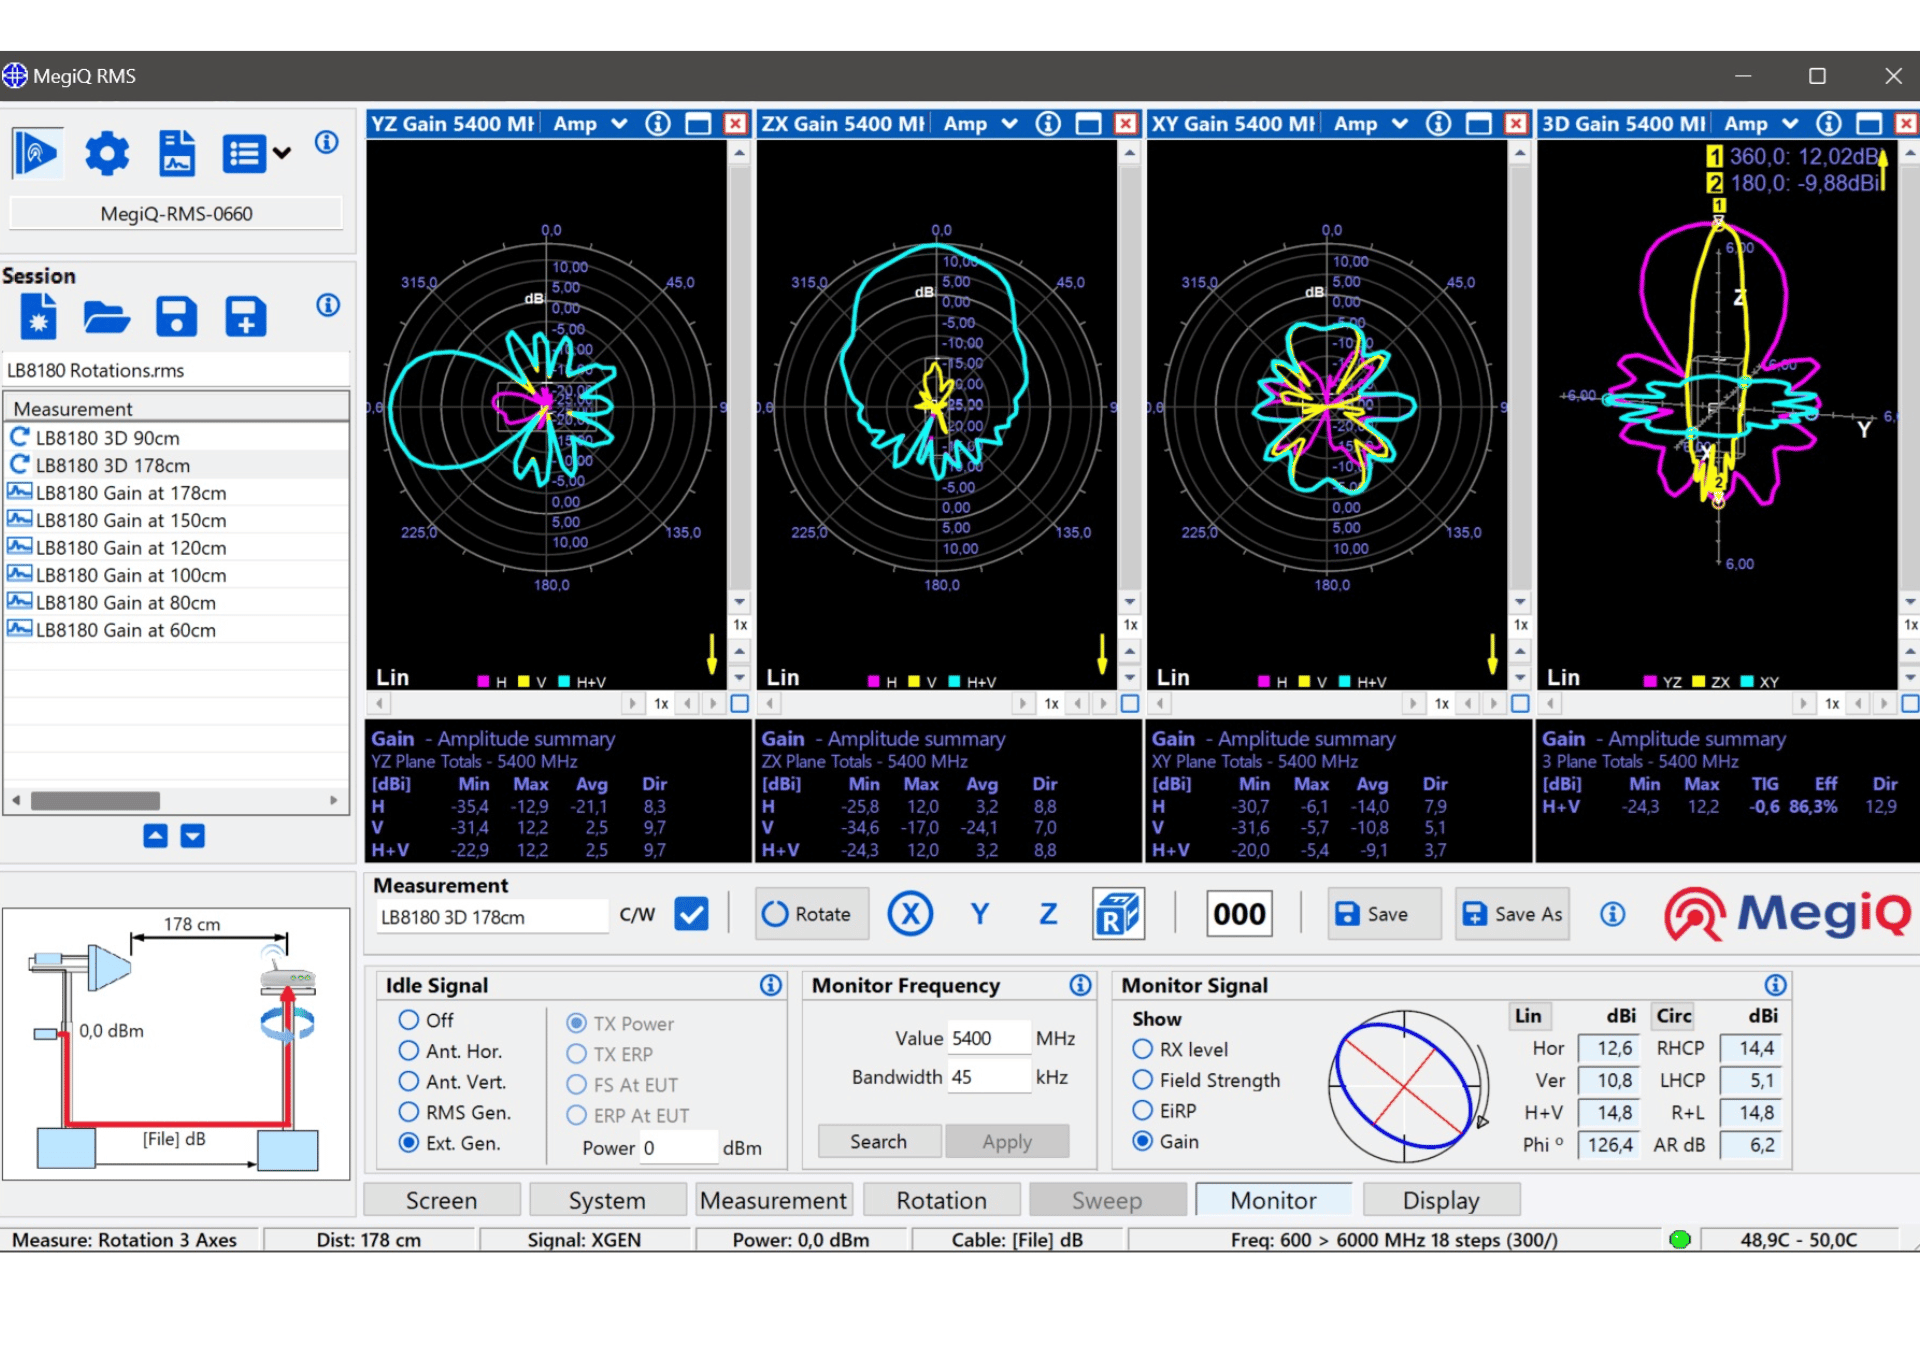Select the X axis circle icon

pos(910,914)
